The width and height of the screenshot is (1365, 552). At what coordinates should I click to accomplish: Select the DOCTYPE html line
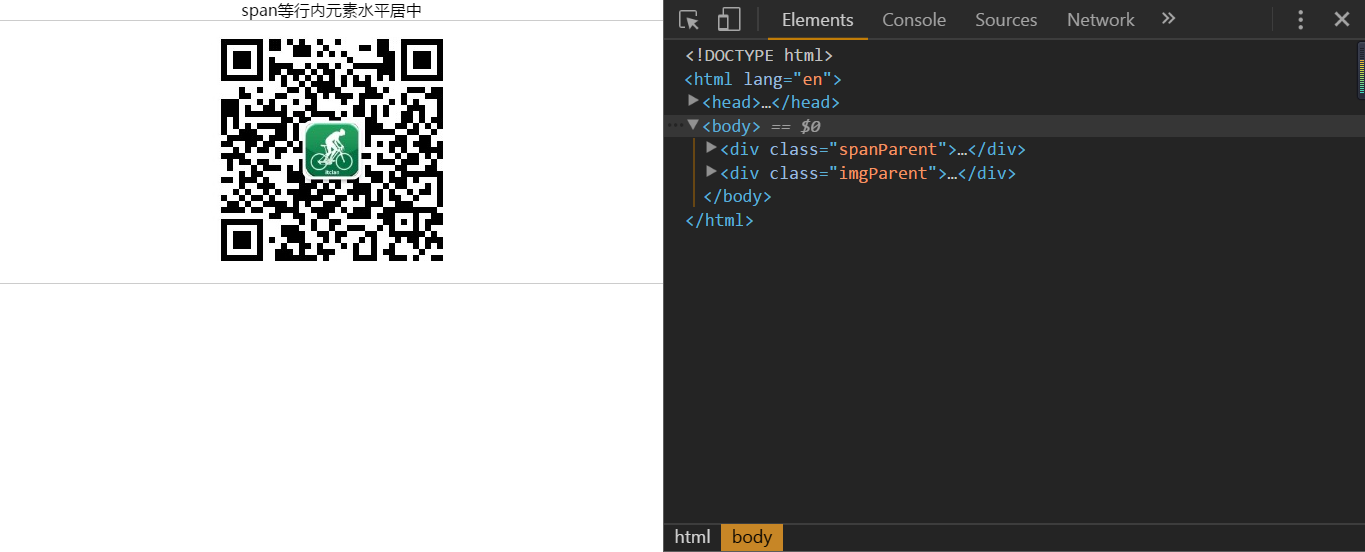pos(759,56)
